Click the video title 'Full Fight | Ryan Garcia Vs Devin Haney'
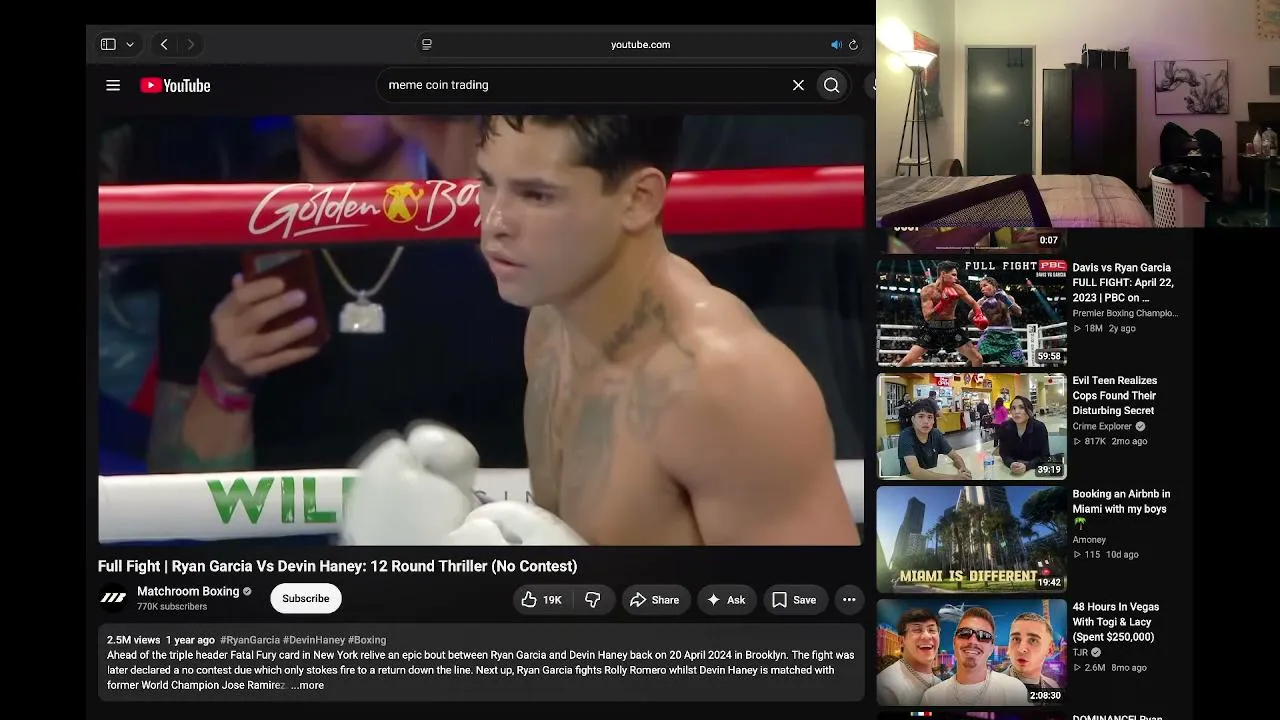The height and width of the screenshot is (720, 1280). [337, 566]
